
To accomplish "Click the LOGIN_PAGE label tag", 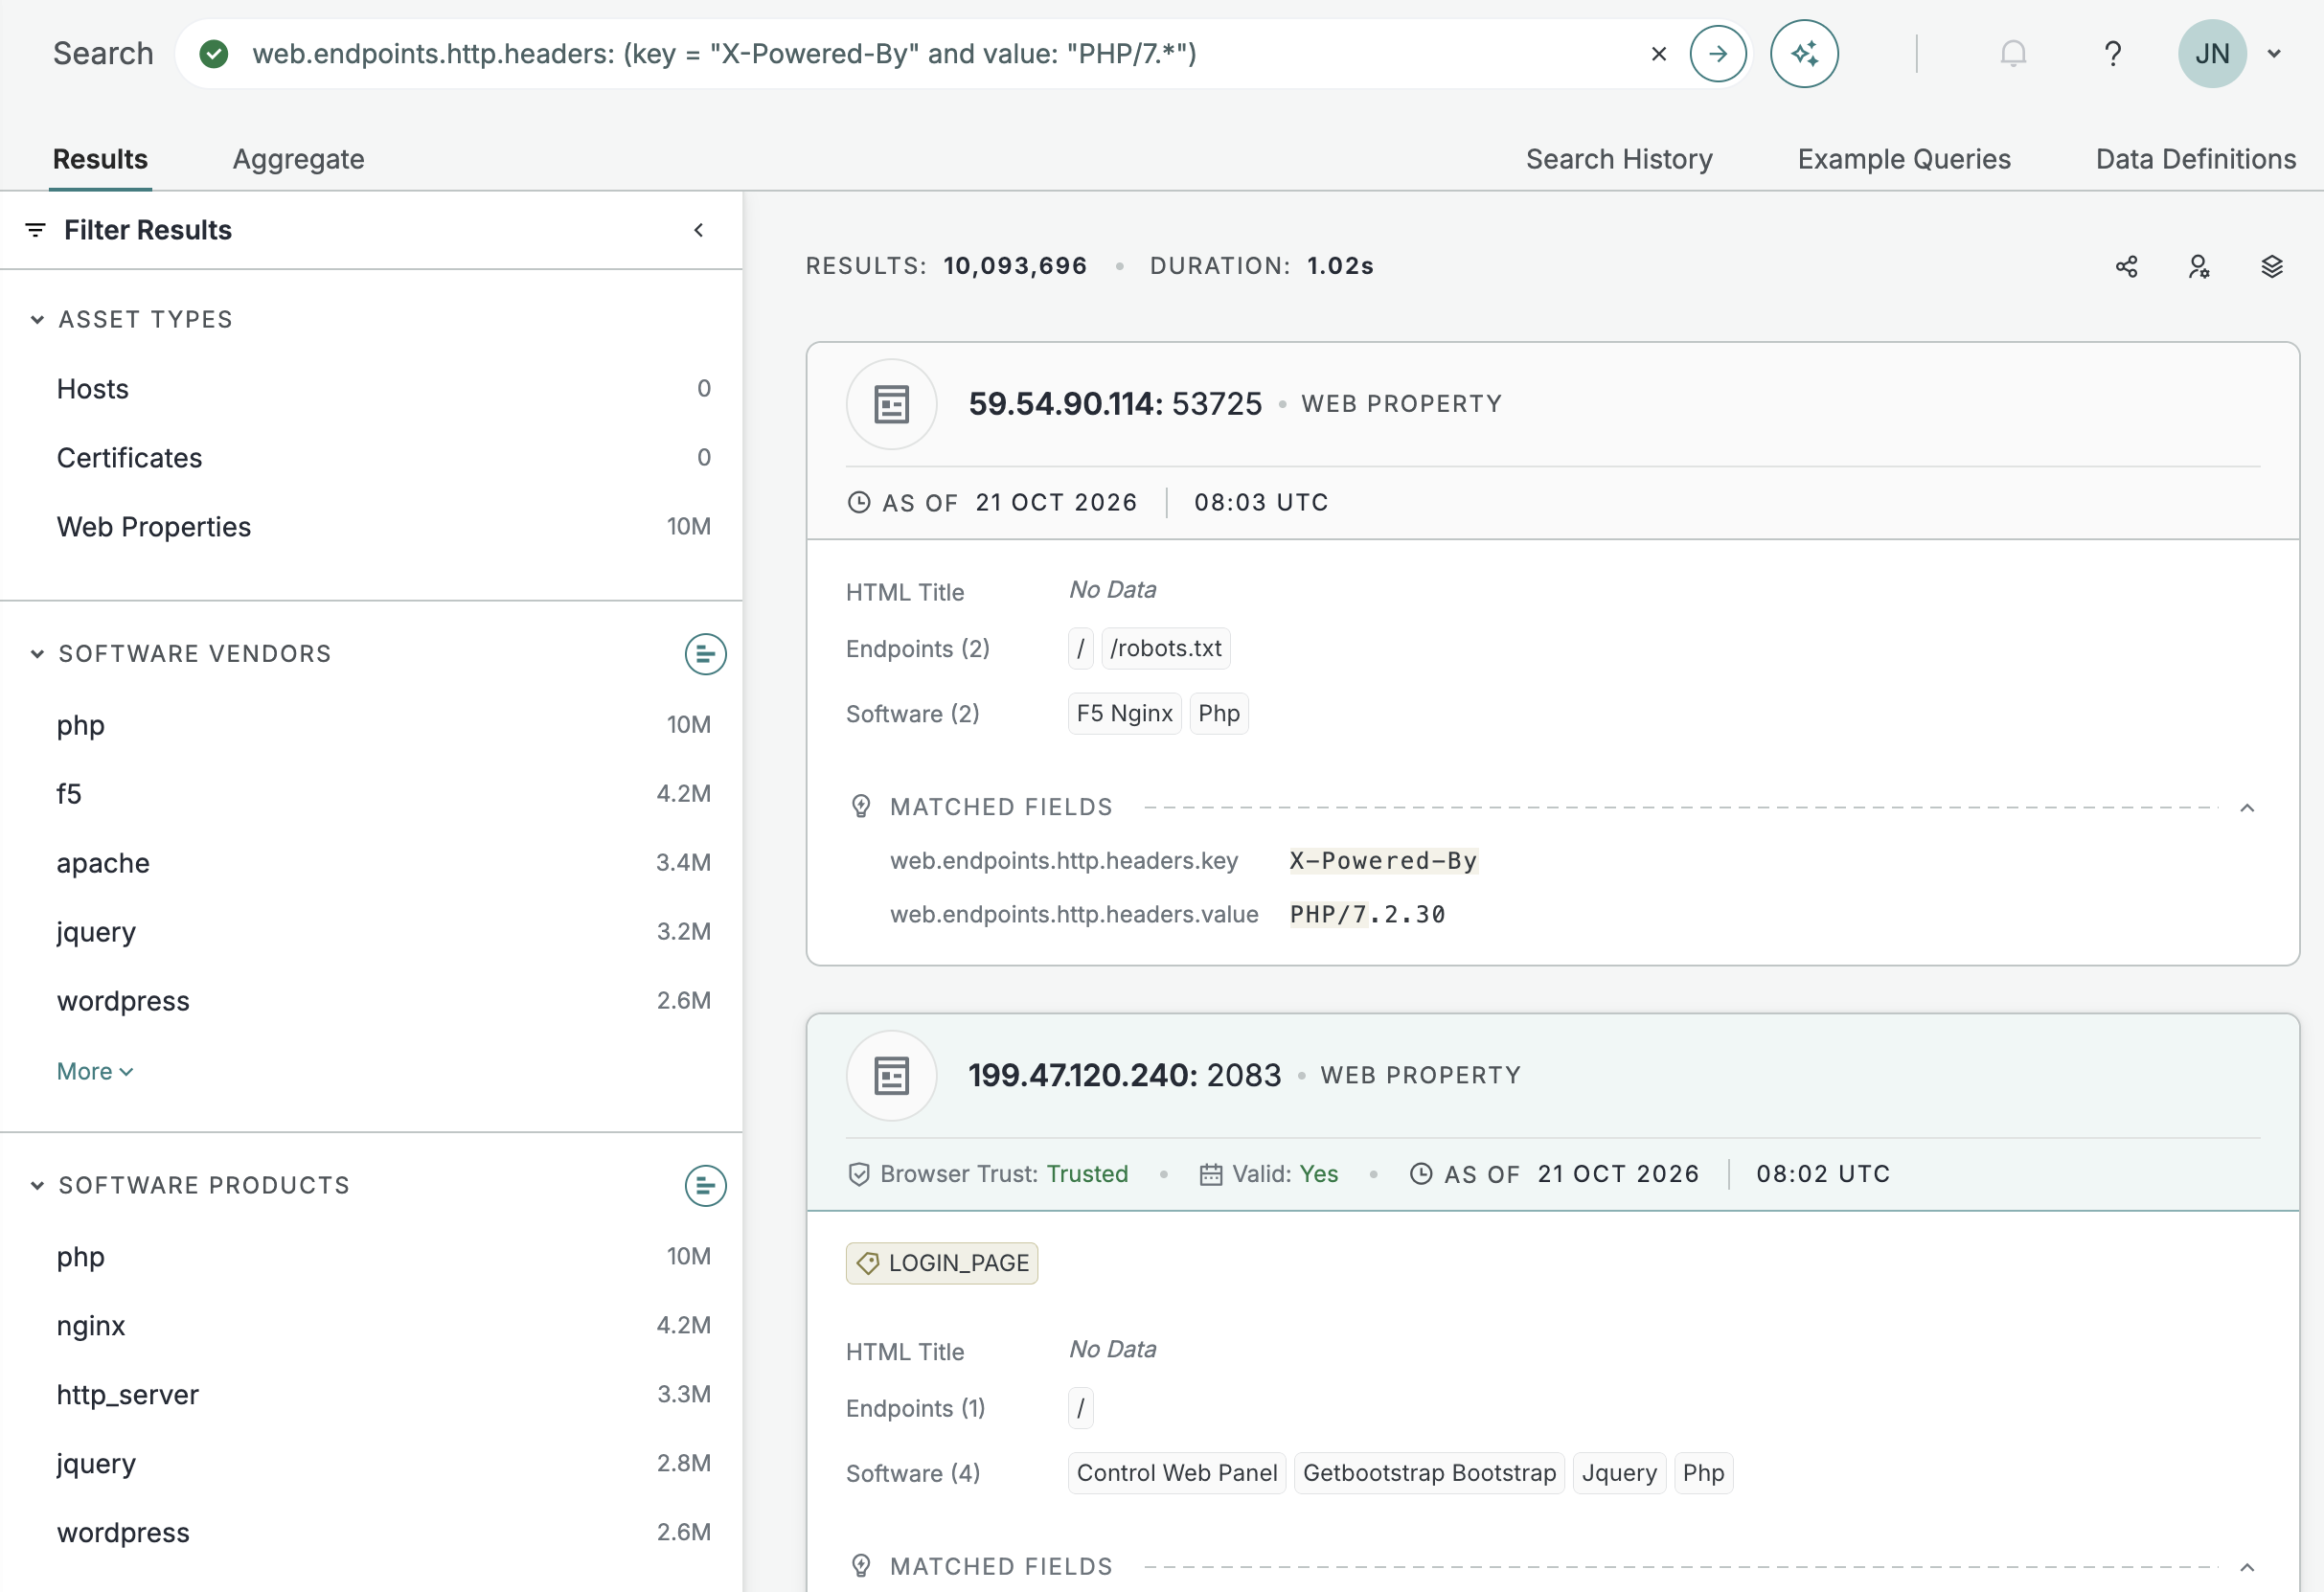I will coord(942,1264).
